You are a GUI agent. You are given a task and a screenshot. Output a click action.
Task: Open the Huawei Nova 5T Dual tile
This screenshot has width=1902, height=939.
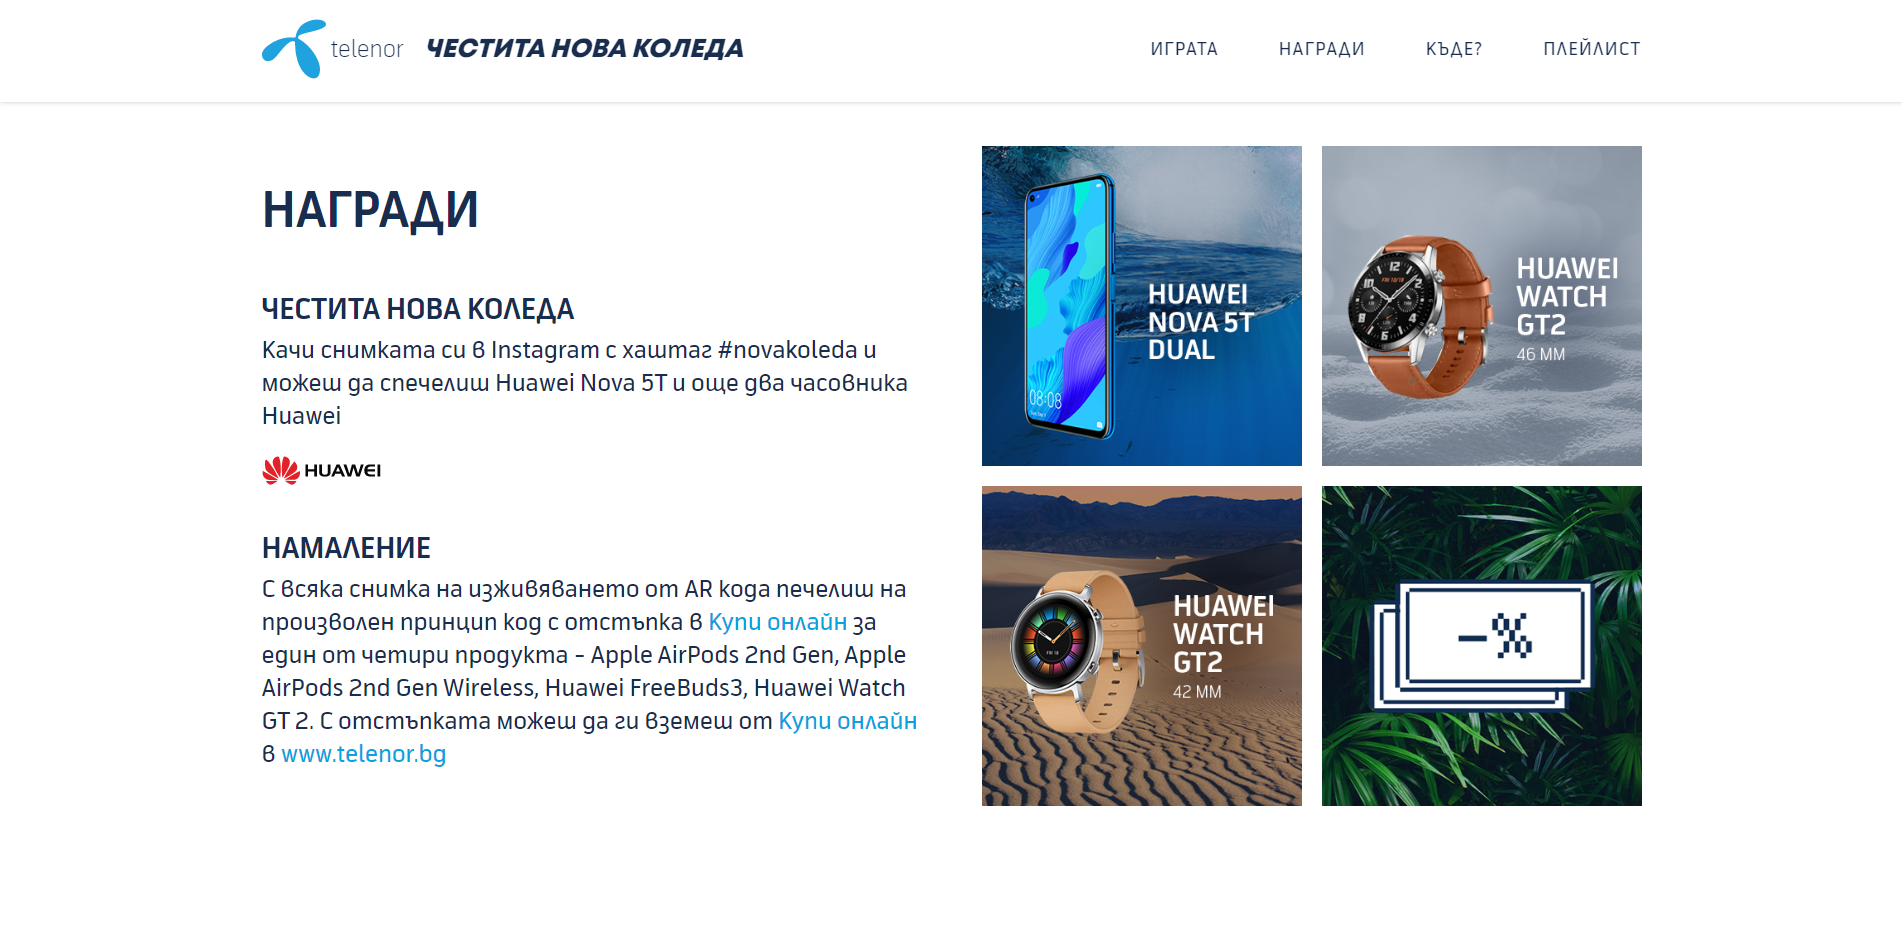tap(1142, 306)
